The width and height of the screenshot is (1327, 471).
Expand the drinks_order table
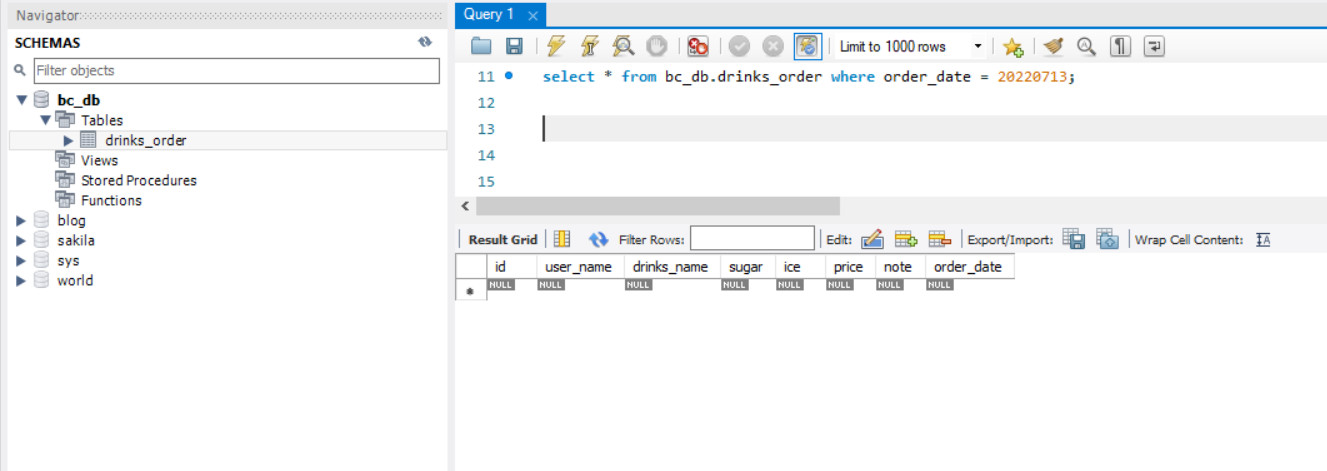pos(69,140)
